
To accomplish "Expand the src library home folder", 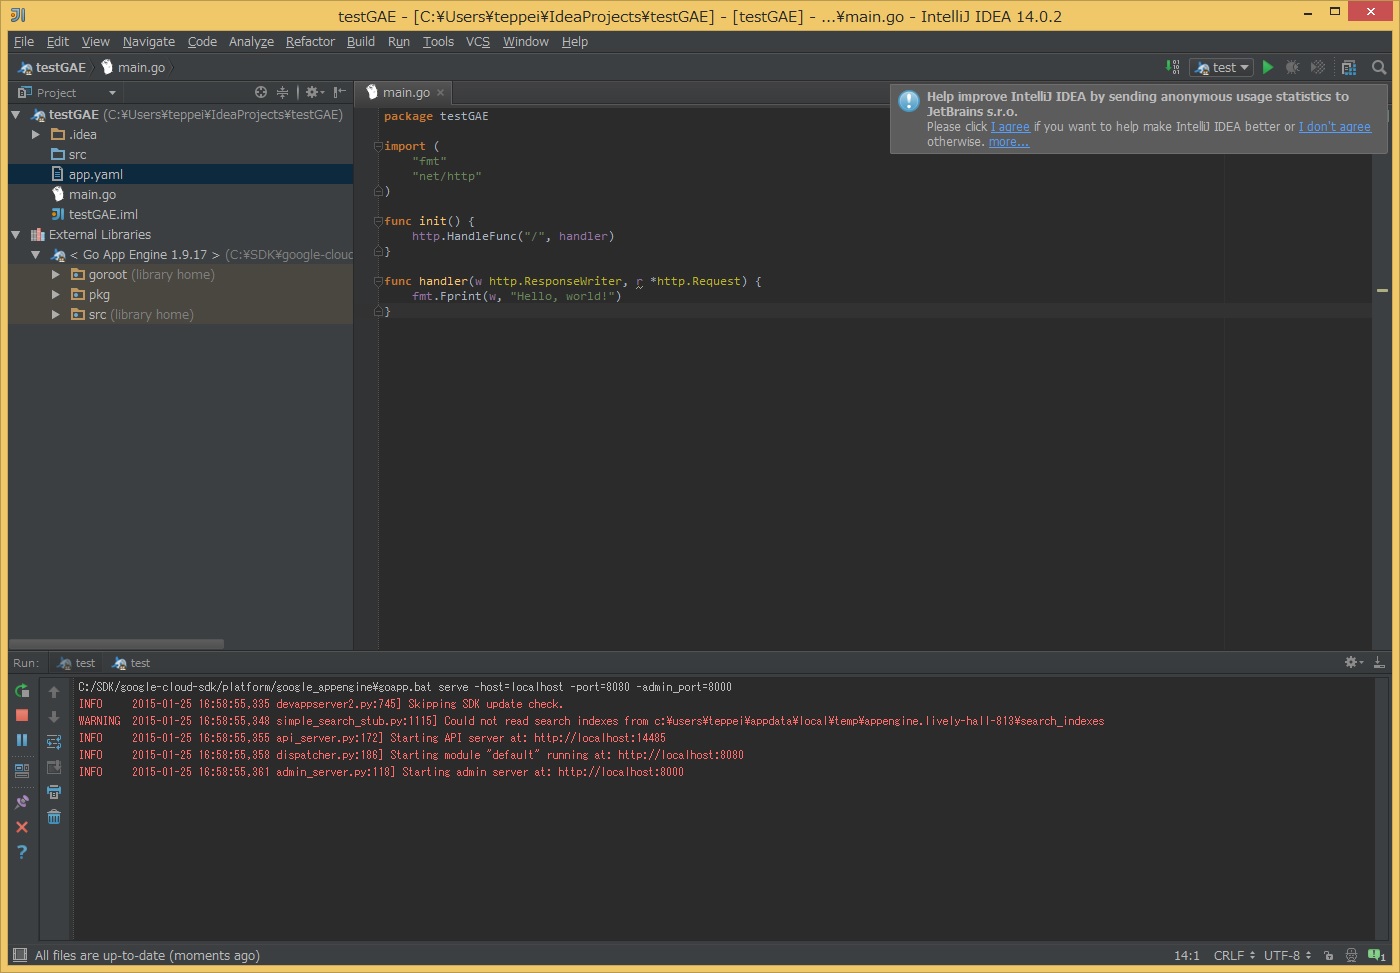I will tap(56, 314).
